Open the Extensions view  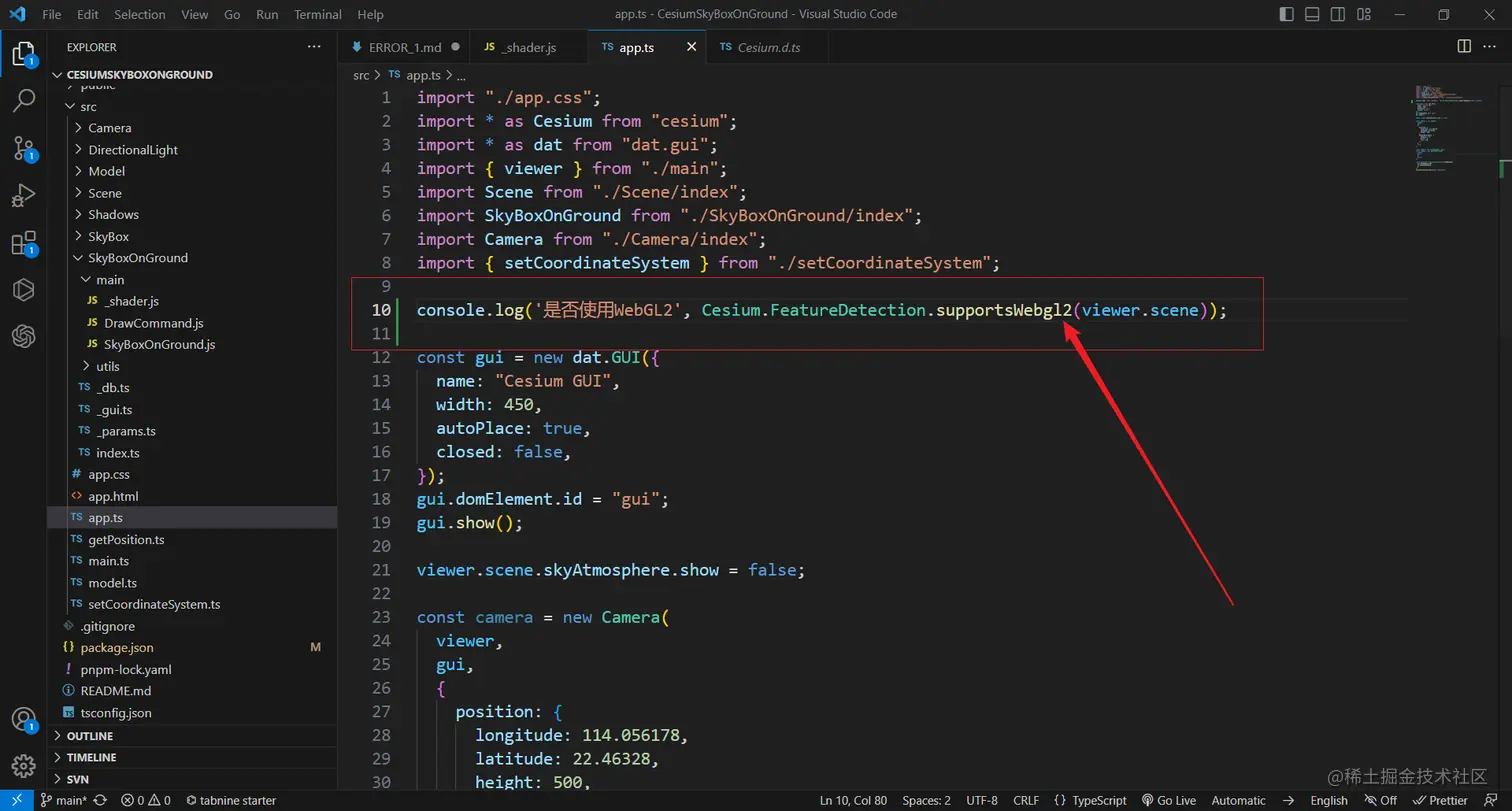[x=24, y=243]
